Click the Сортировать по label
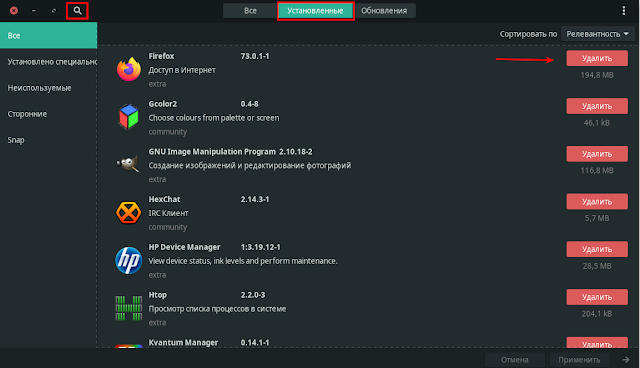Image resolution: width=640 pixels, height=368 pixels. pos(528,34)
